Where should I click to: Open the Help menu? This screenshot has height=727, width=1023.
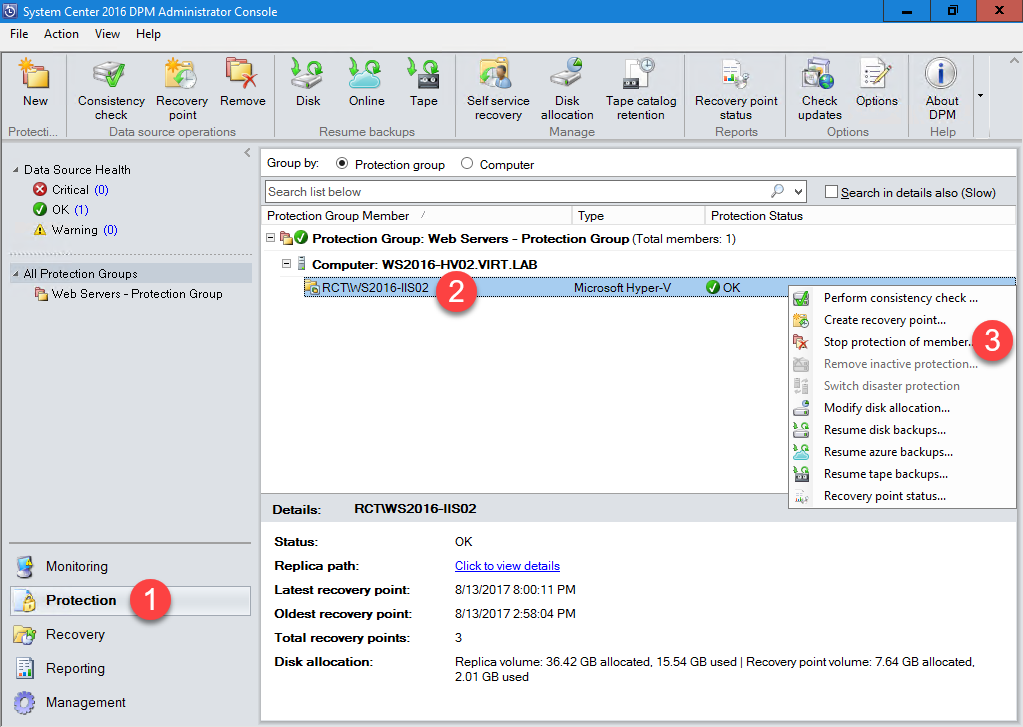(x=148, y=34)
